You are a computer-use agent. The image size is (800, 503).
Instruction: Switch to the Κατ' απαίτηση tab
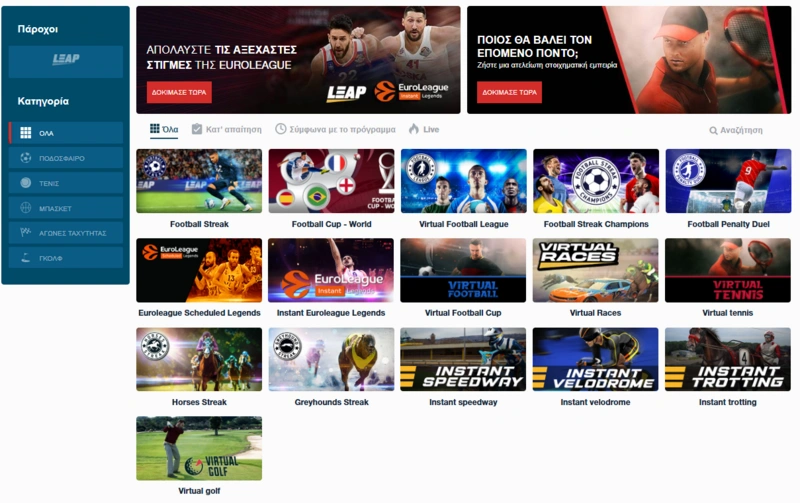[x=227, y=130]
